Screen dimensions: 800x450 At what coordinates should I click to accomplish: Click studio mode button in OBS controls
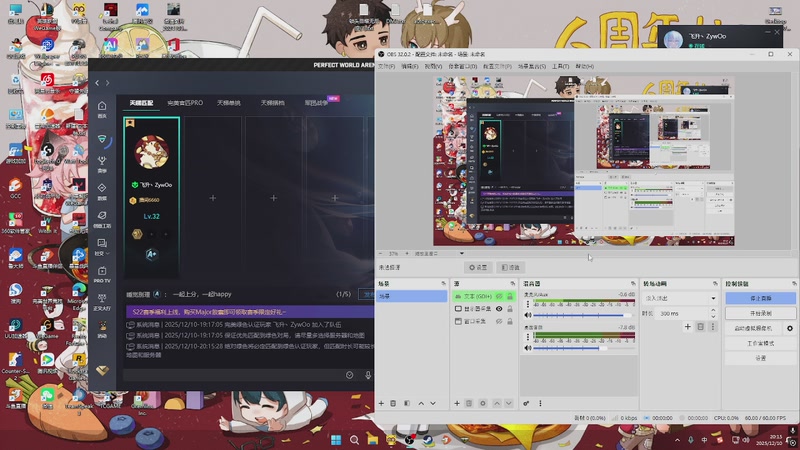[760, 343]
